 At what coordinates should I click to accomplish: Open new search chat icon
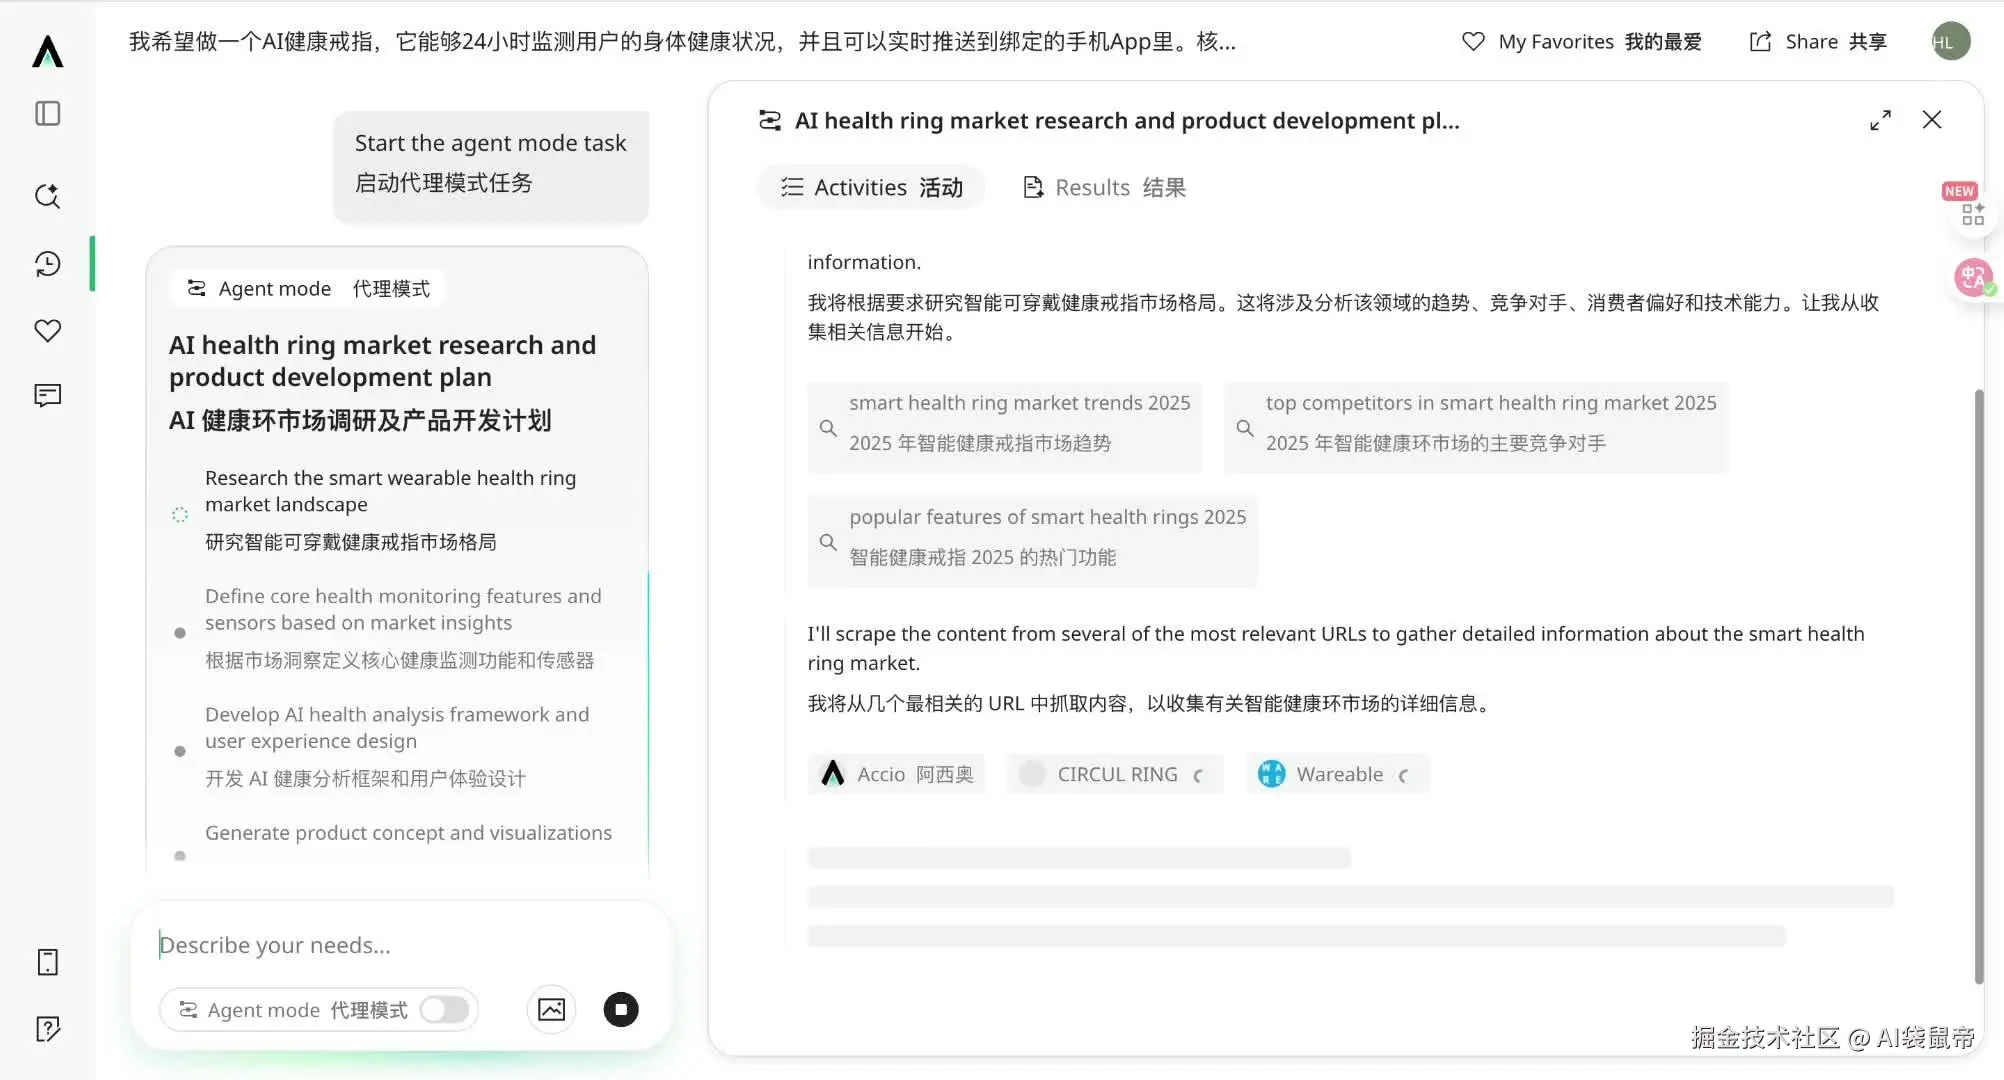[x=47, y=195]
